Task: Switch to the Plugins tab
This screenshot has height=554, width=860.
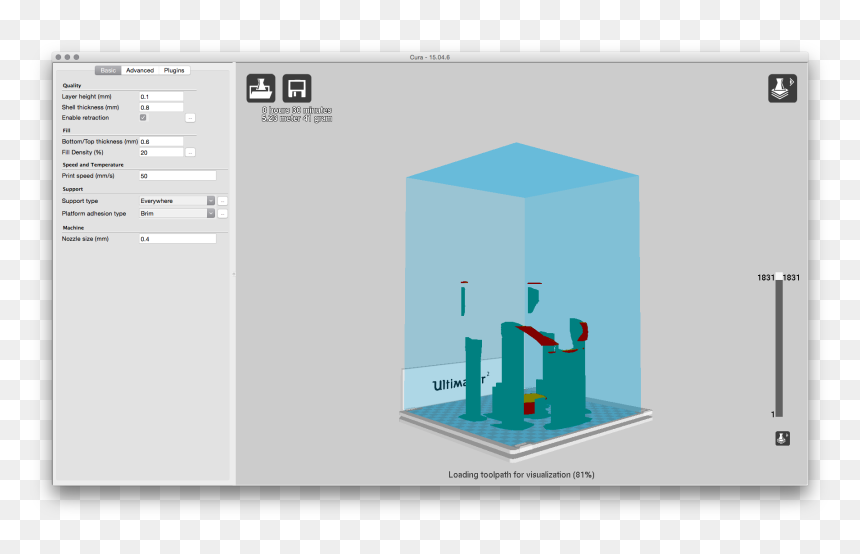Action: (174, 70)
